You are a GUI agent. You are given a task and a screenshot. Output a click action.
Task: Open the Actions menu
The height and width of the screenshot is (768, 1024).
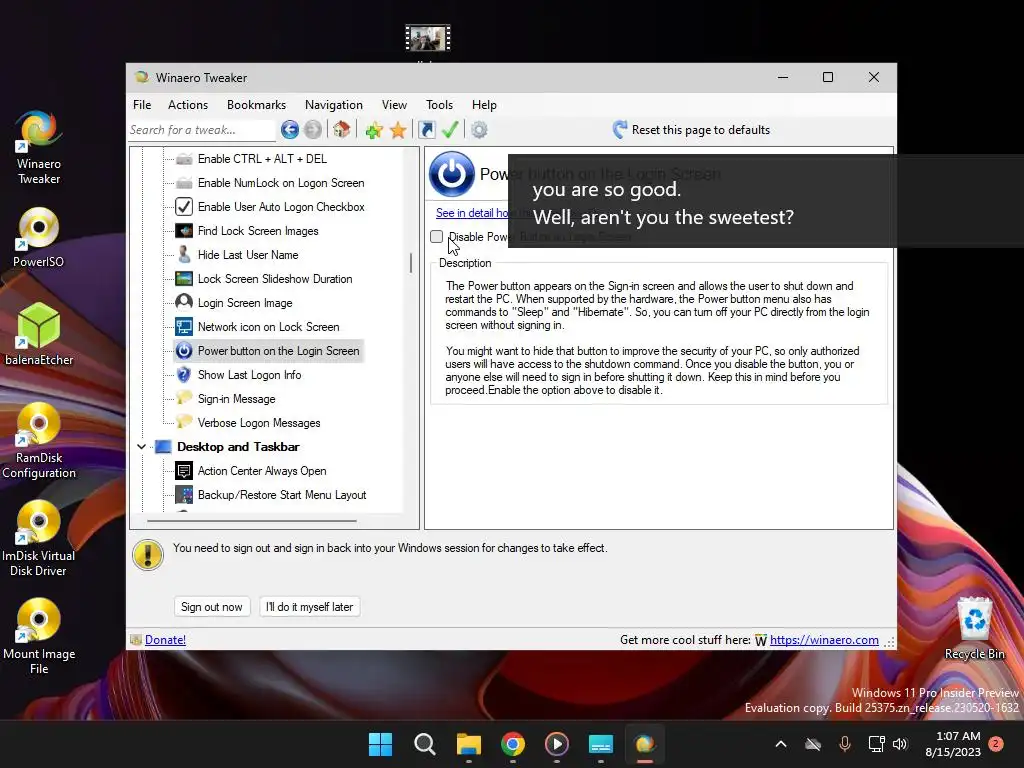click(188, 104)
